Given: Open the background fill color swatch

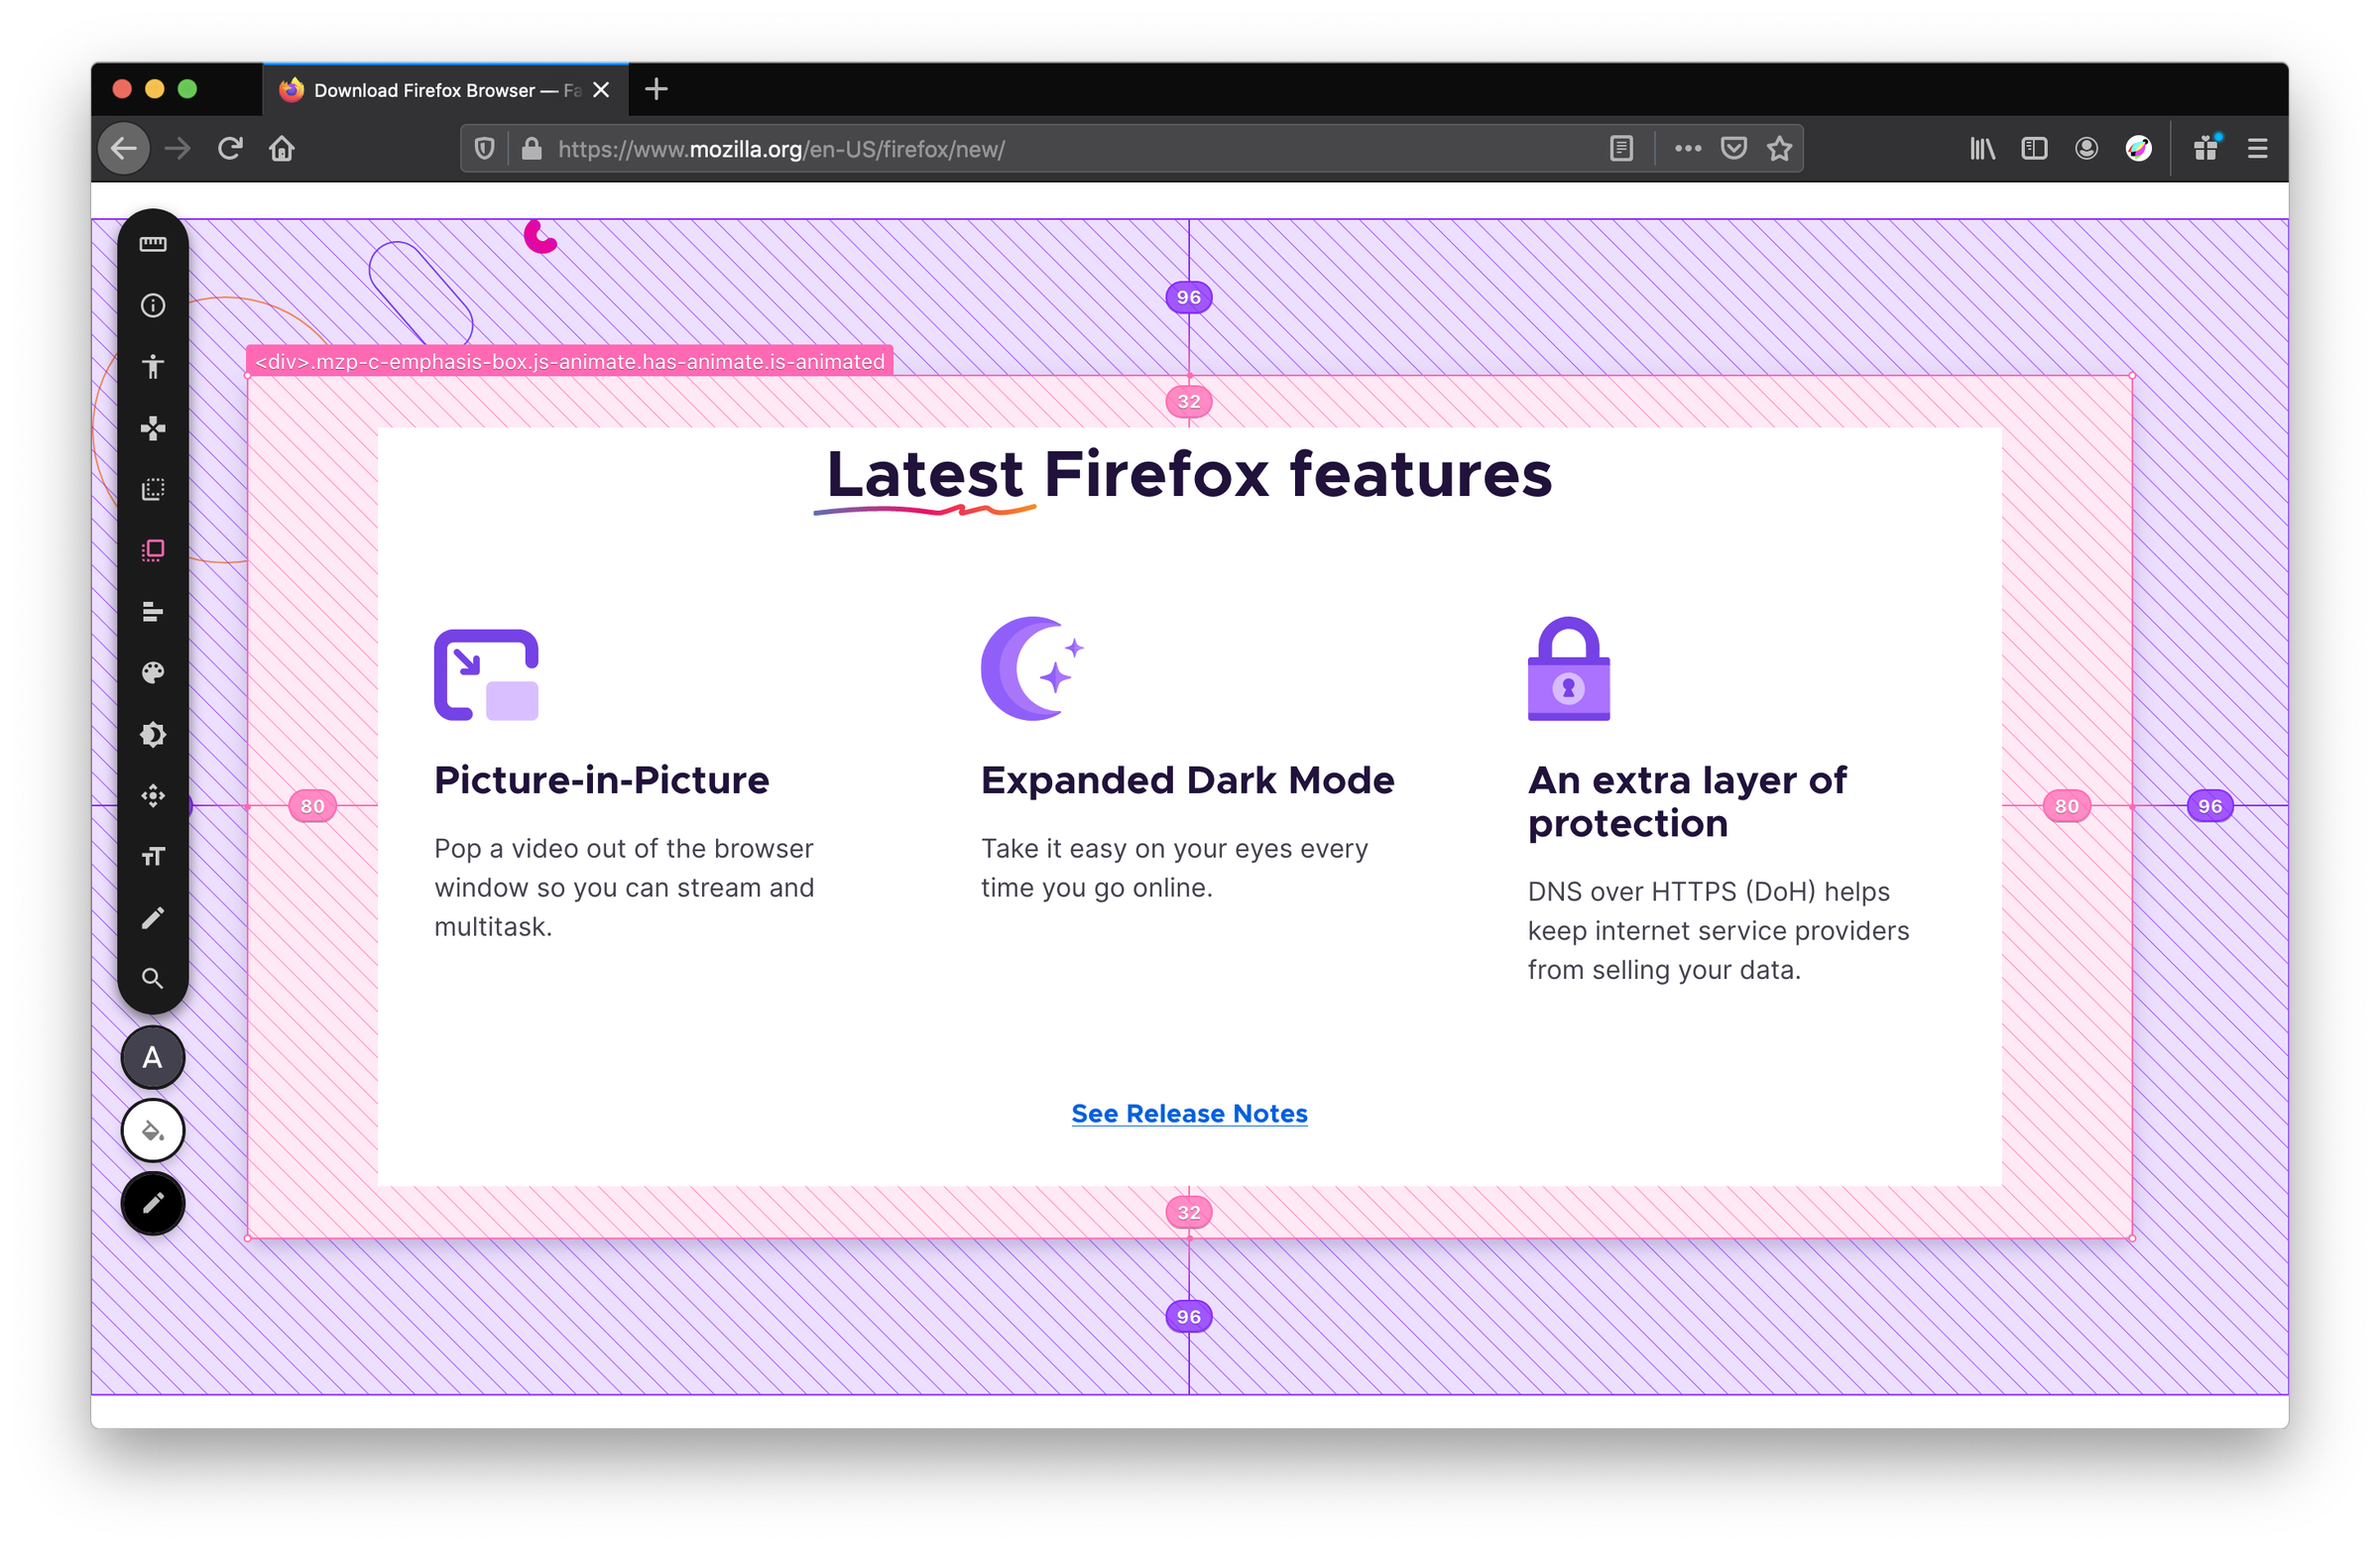Looking at the screenshot, I should click(x=153, y=1131).
